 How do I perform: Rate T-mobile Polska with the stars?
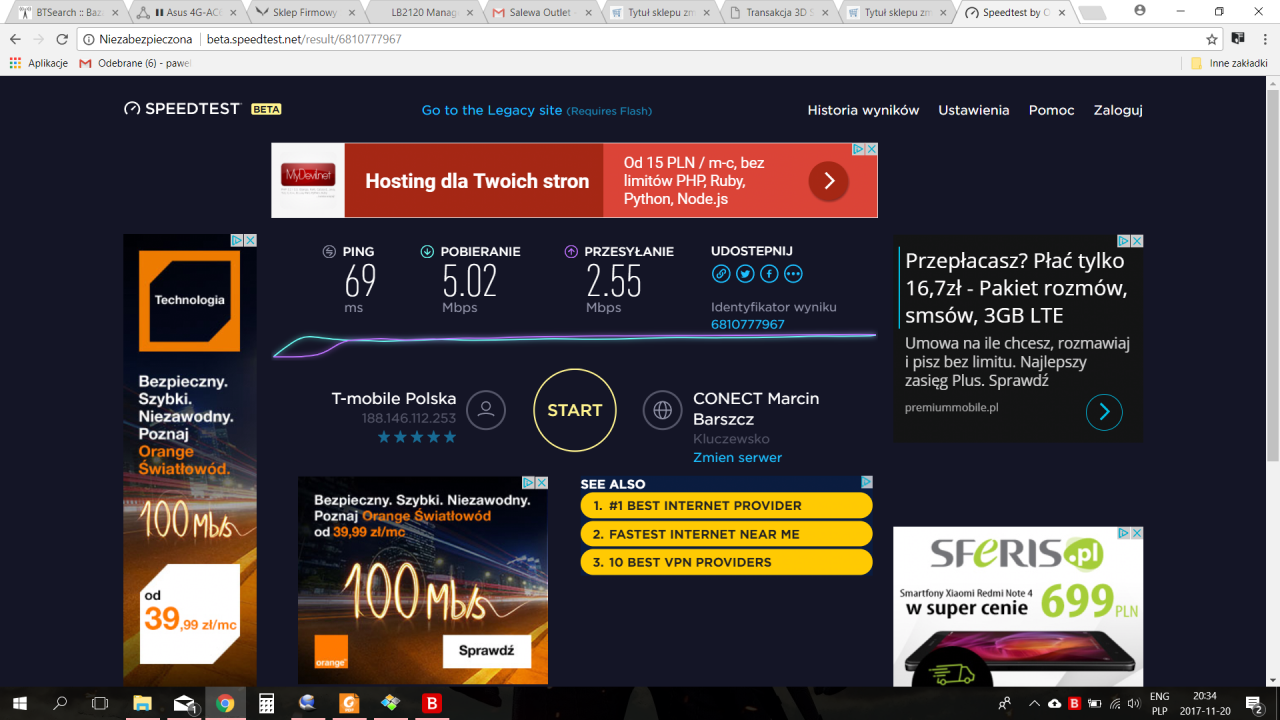tap(417, 437)
